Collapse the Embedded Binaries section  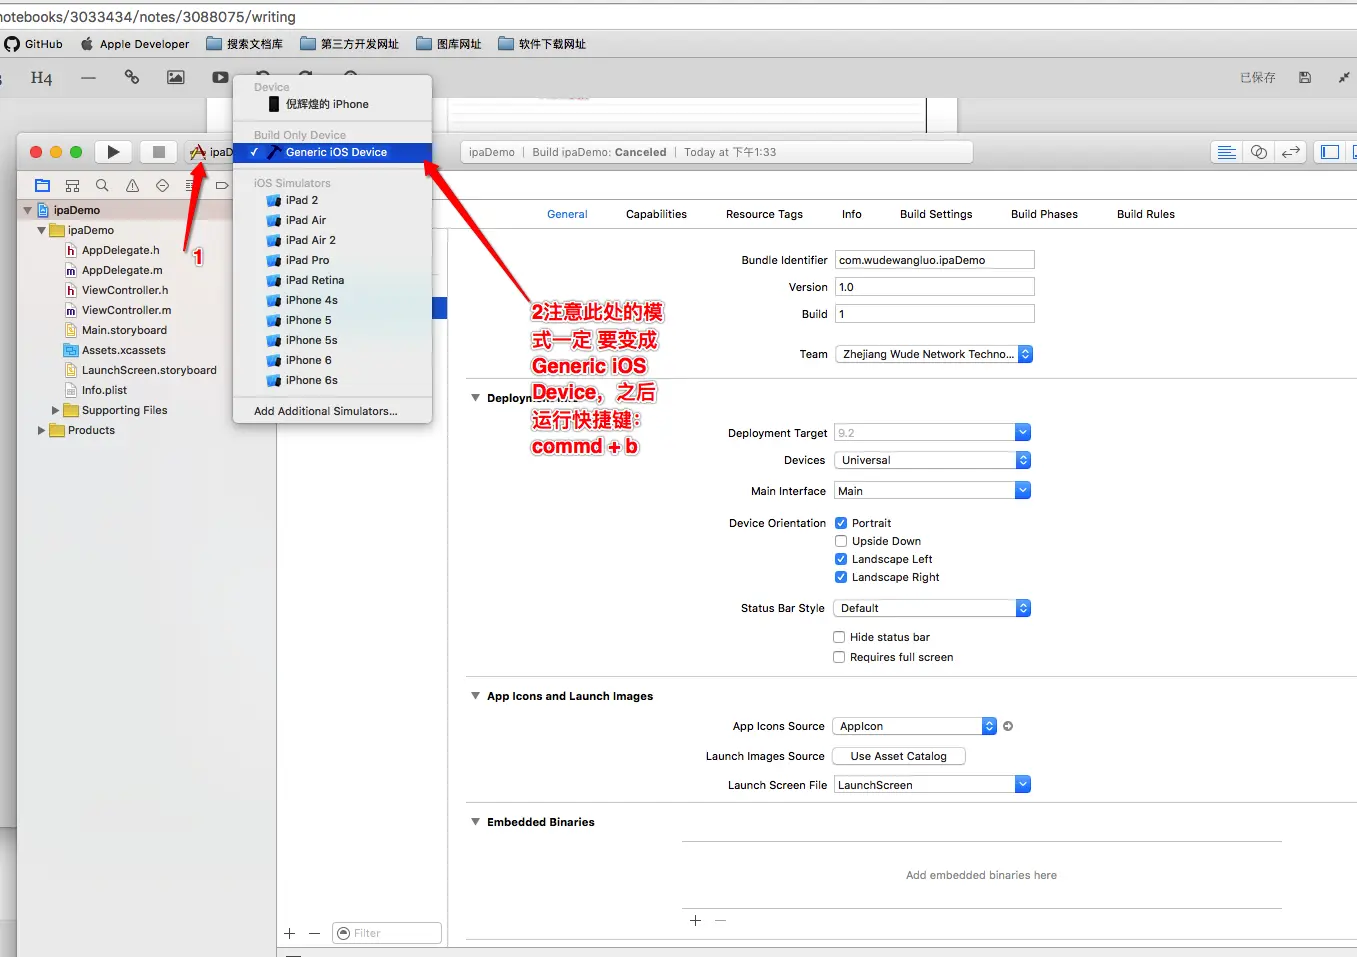click(x=476, y=822)
